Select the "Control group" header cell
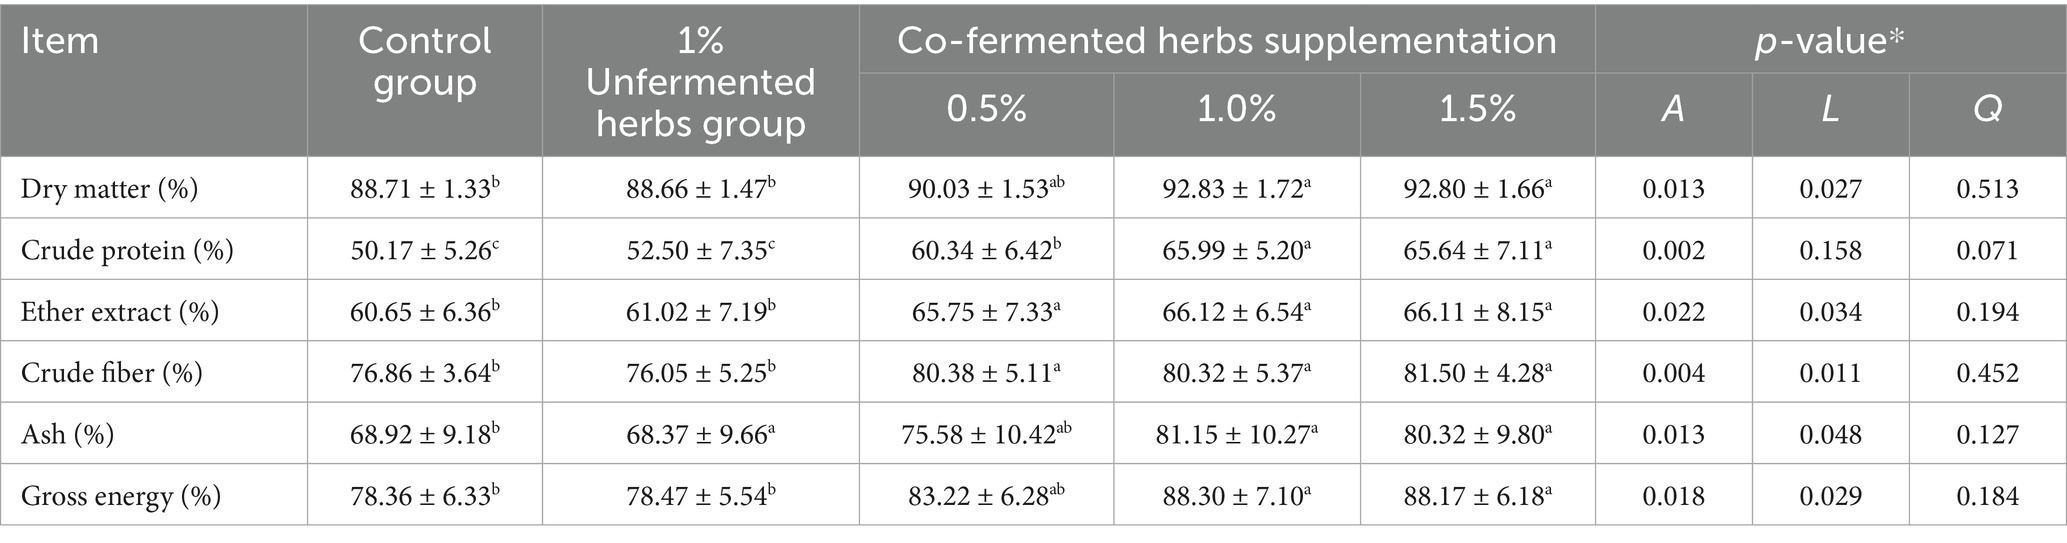The image size is (2067, 543). tap(425, 62)
